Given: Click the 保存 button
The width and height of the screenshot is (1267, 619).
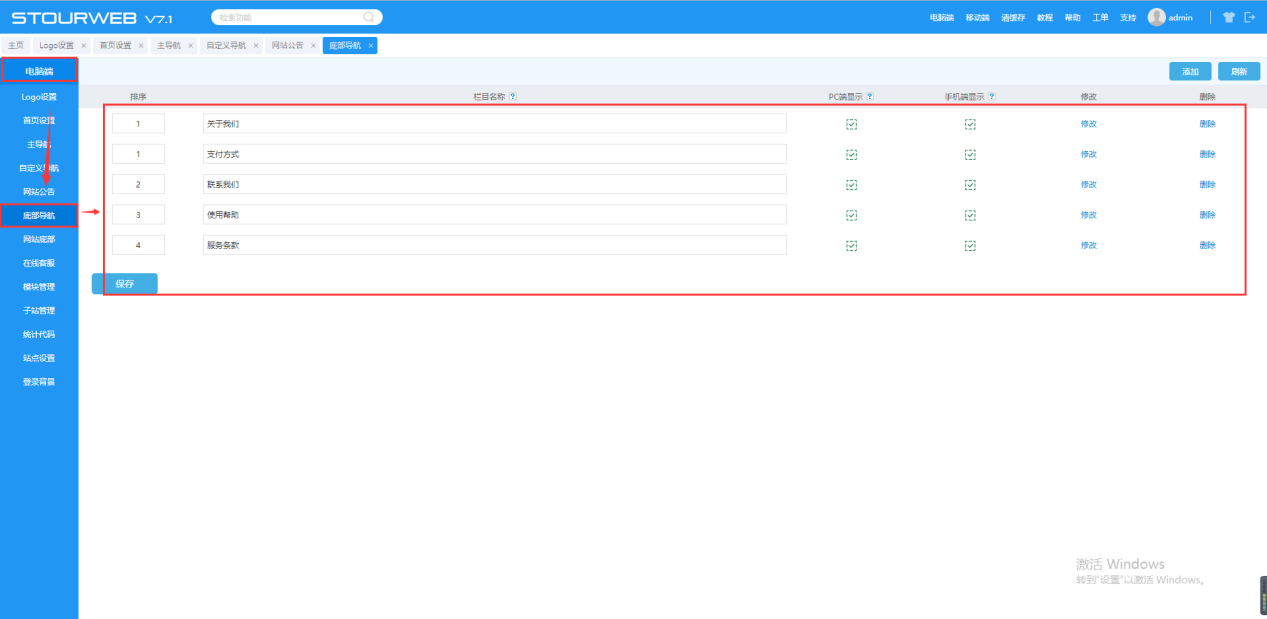Looking at the screenshot, I should point(124,284).
